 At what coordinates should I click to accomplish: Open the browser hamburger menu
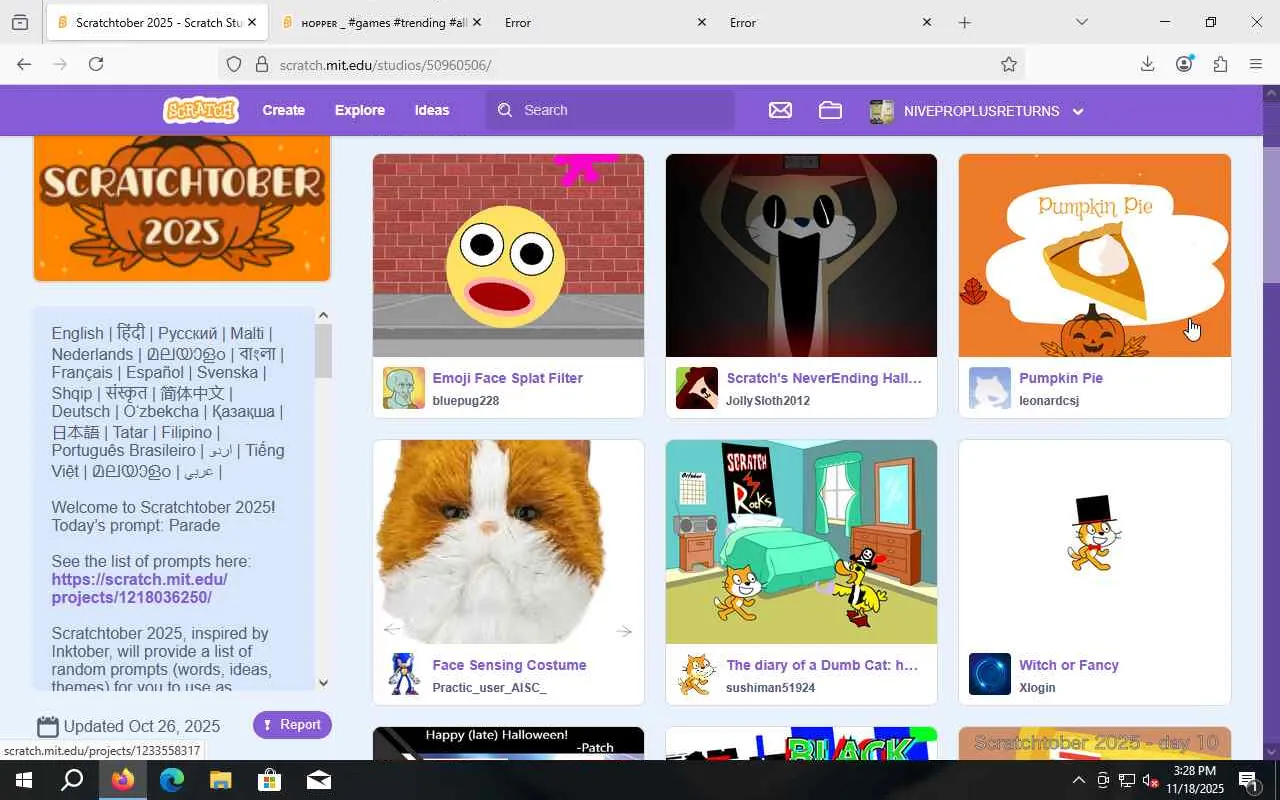coord(1256,64)
